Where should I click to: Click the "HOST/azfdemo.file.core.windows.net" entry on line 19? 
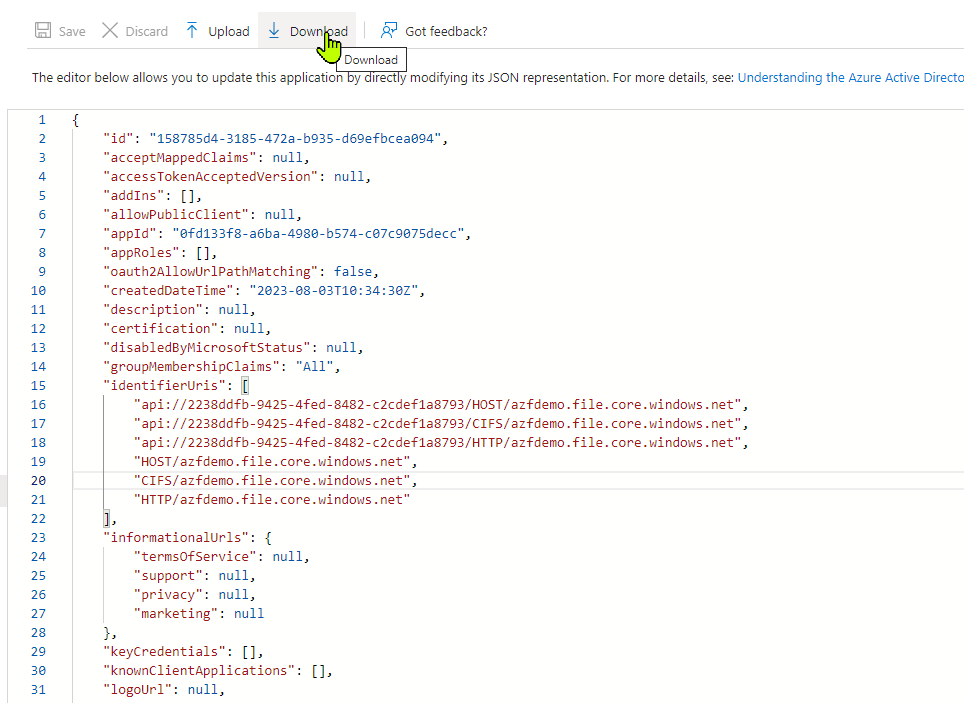(274, 462)
